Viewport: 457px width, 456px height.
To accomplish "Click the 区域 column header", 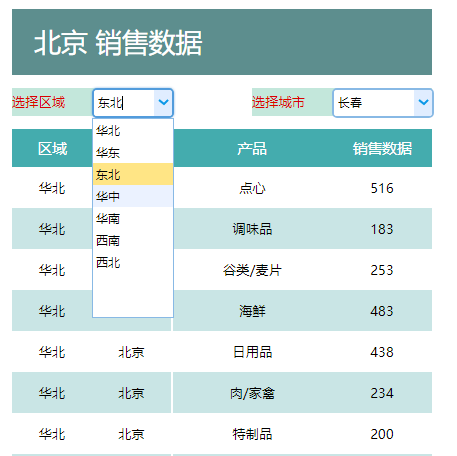I will (52, 148).
